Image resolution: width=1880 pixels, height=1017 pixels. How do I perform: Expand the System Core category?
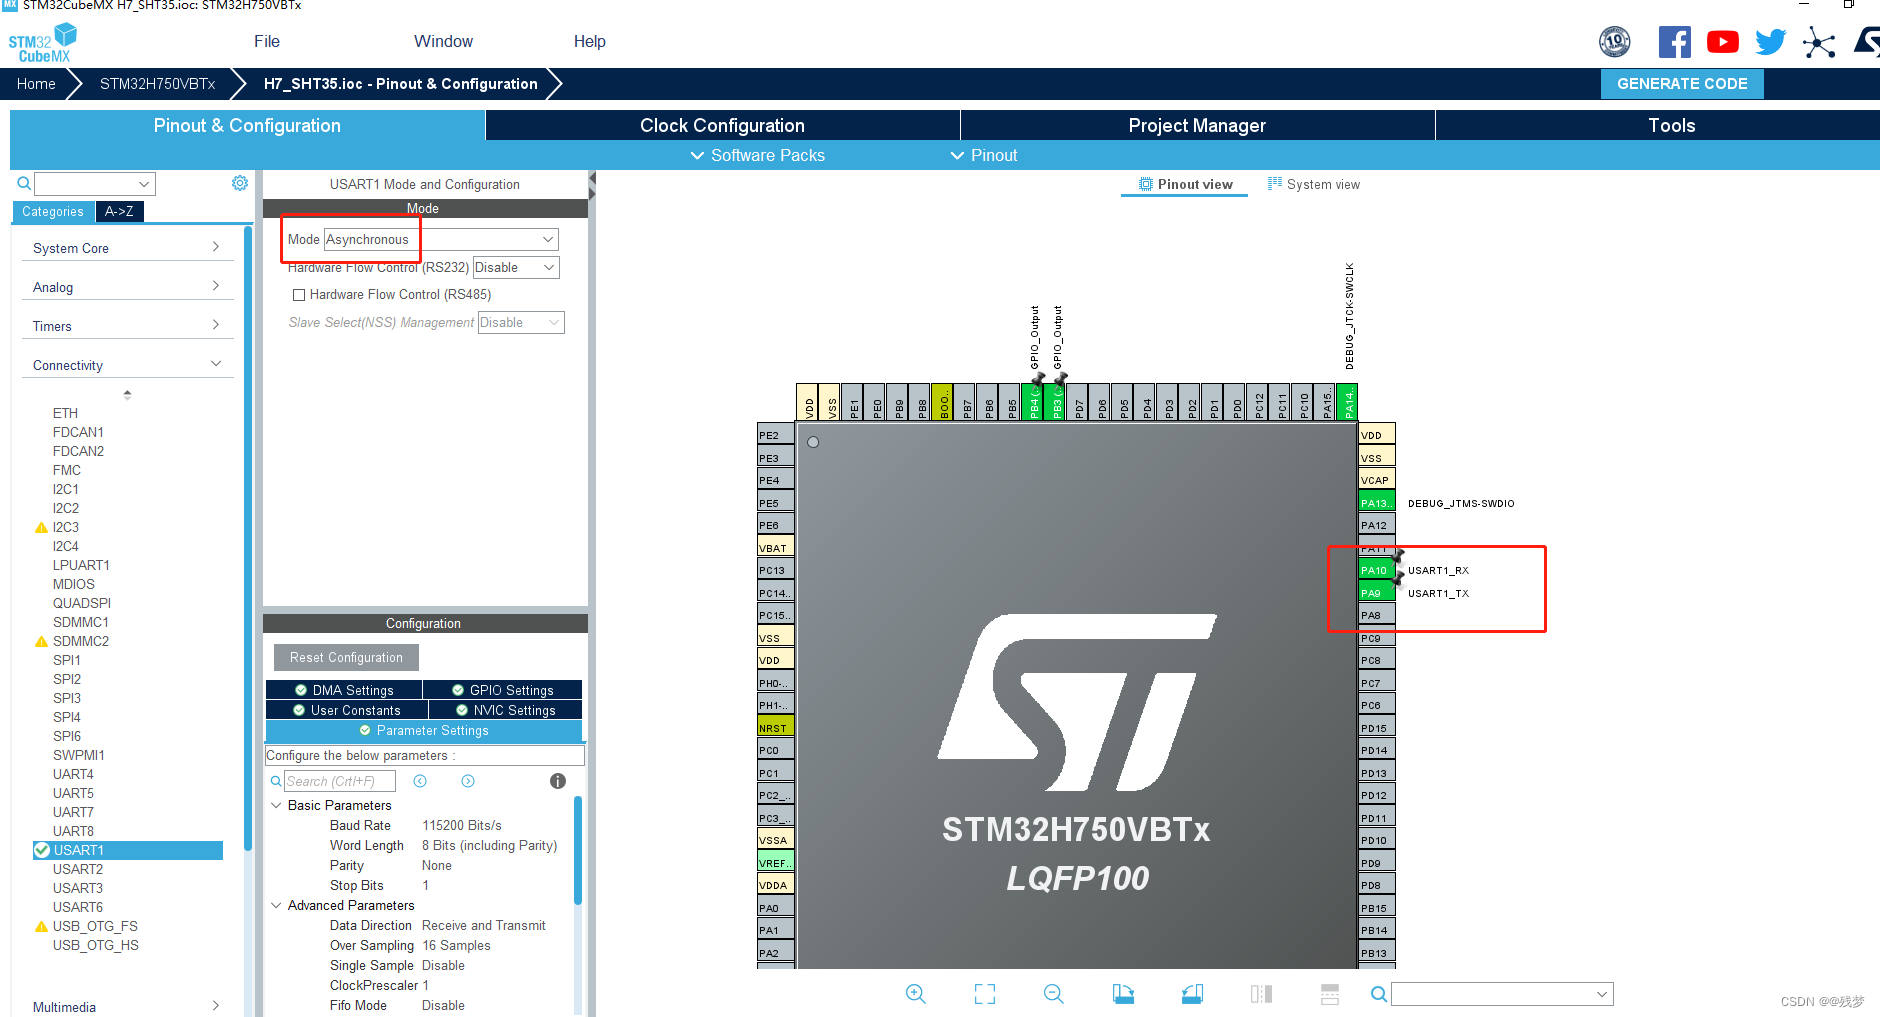(x=126, y=248)
